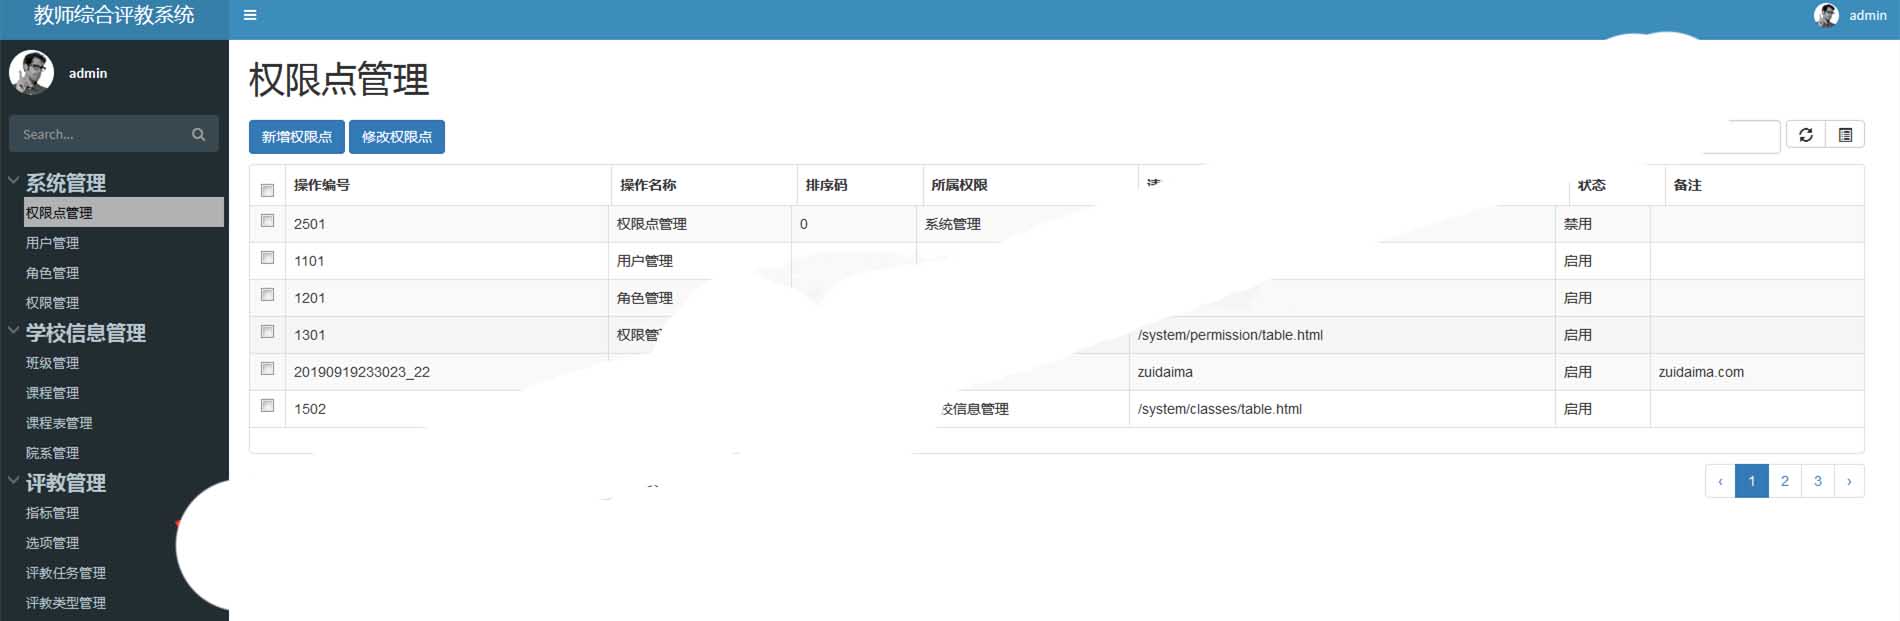Toggle sidebar with hamburger menu icon
Viewport: 1900px width, 621px height.
point(250,15)
